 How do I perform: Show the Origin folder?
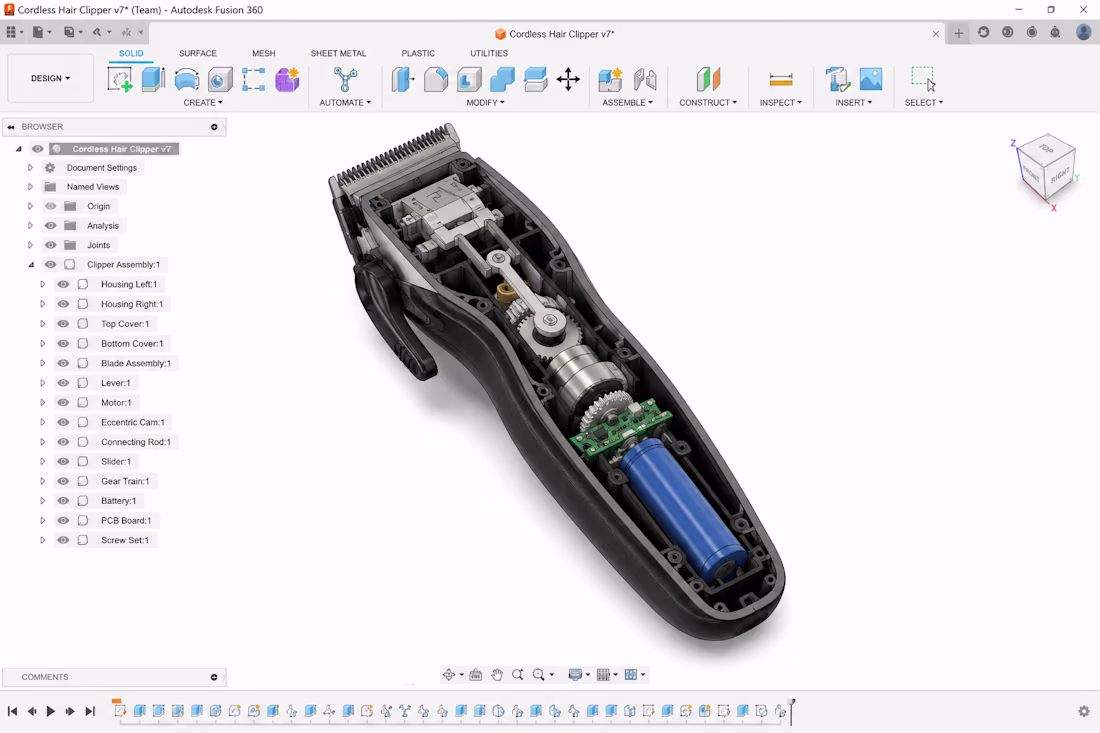tap(51, 206)
